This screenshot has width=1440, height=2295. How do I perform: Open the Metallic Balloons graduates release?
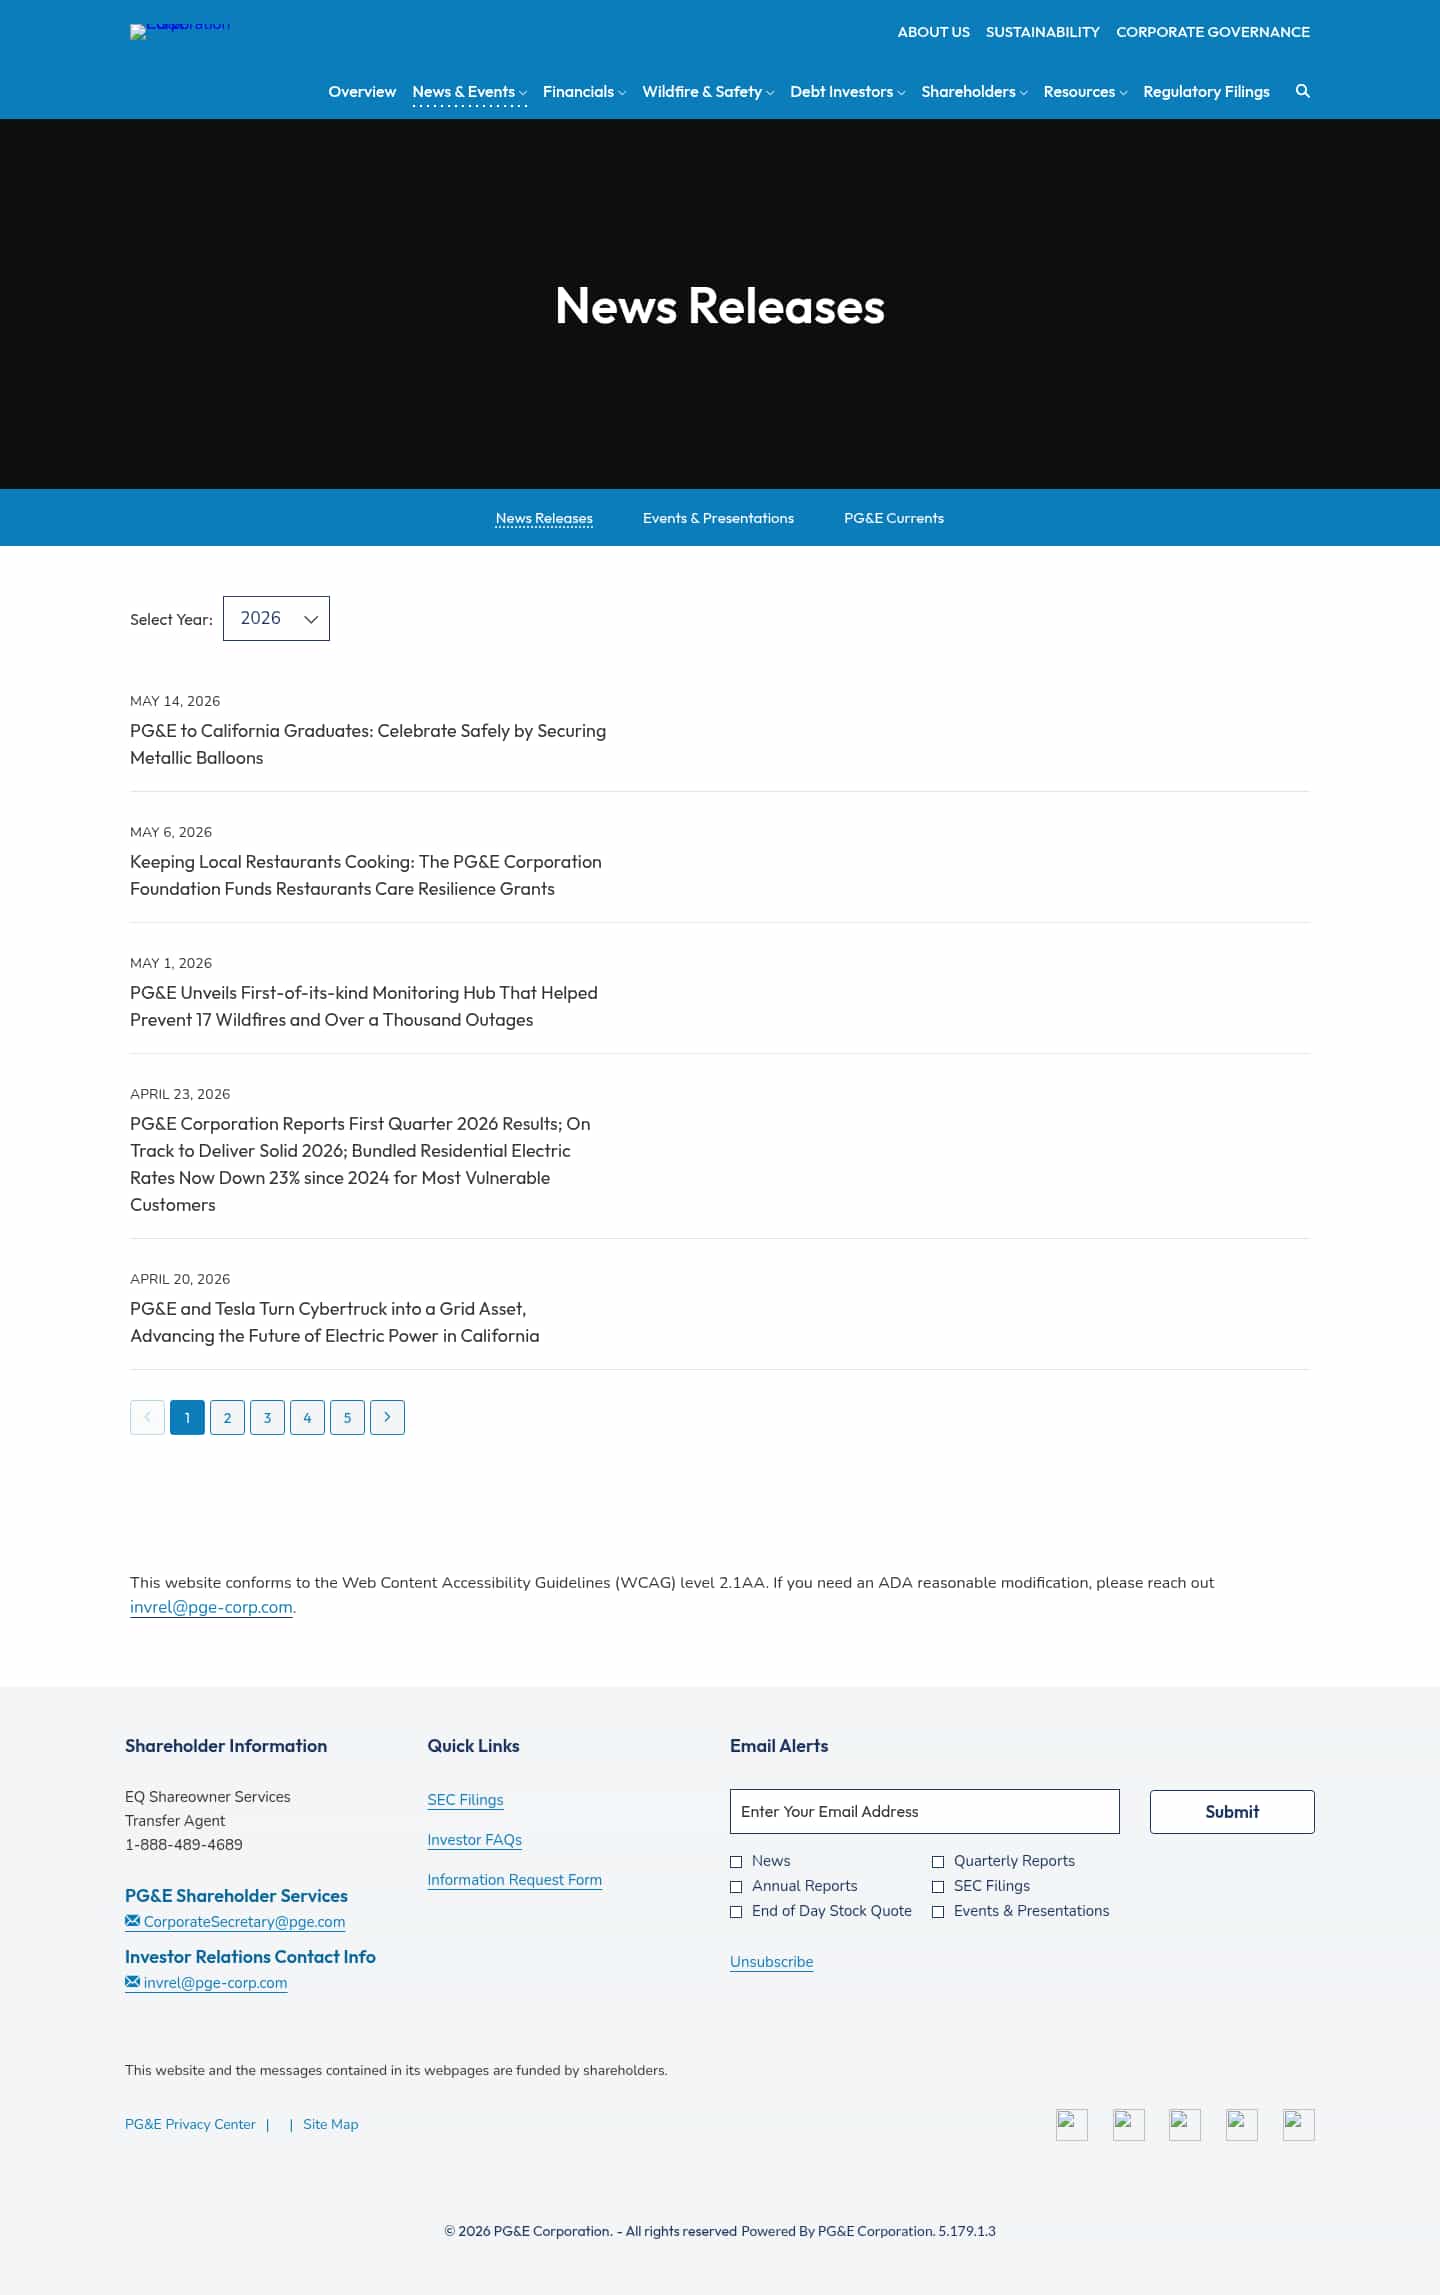(368, 744)
